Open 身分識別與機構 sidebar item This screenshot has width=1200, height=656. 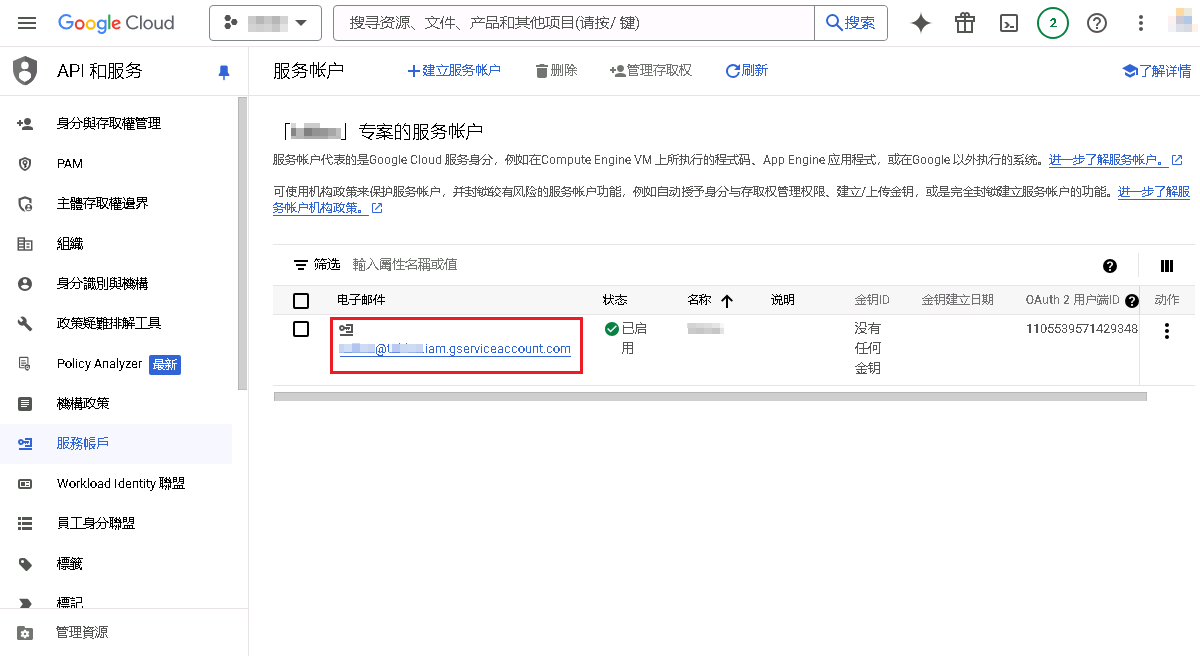pyautogui.click(x=116, y=283)
